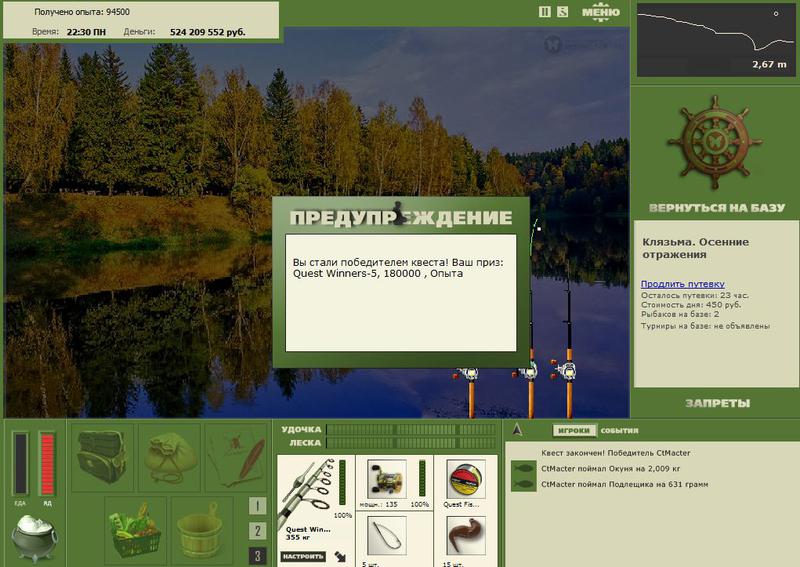Open the backpack inventory
800x567 pixels.
(x=102, y=457)
